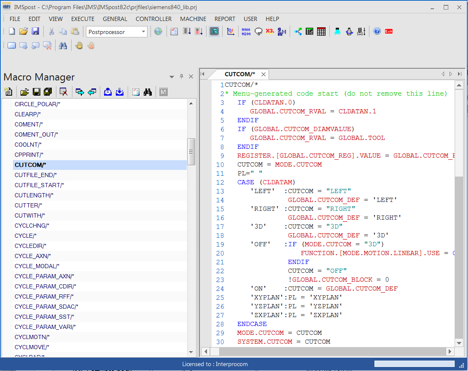Click the dark table grid icon
This screenshot has width=468, height=371.
321,31
